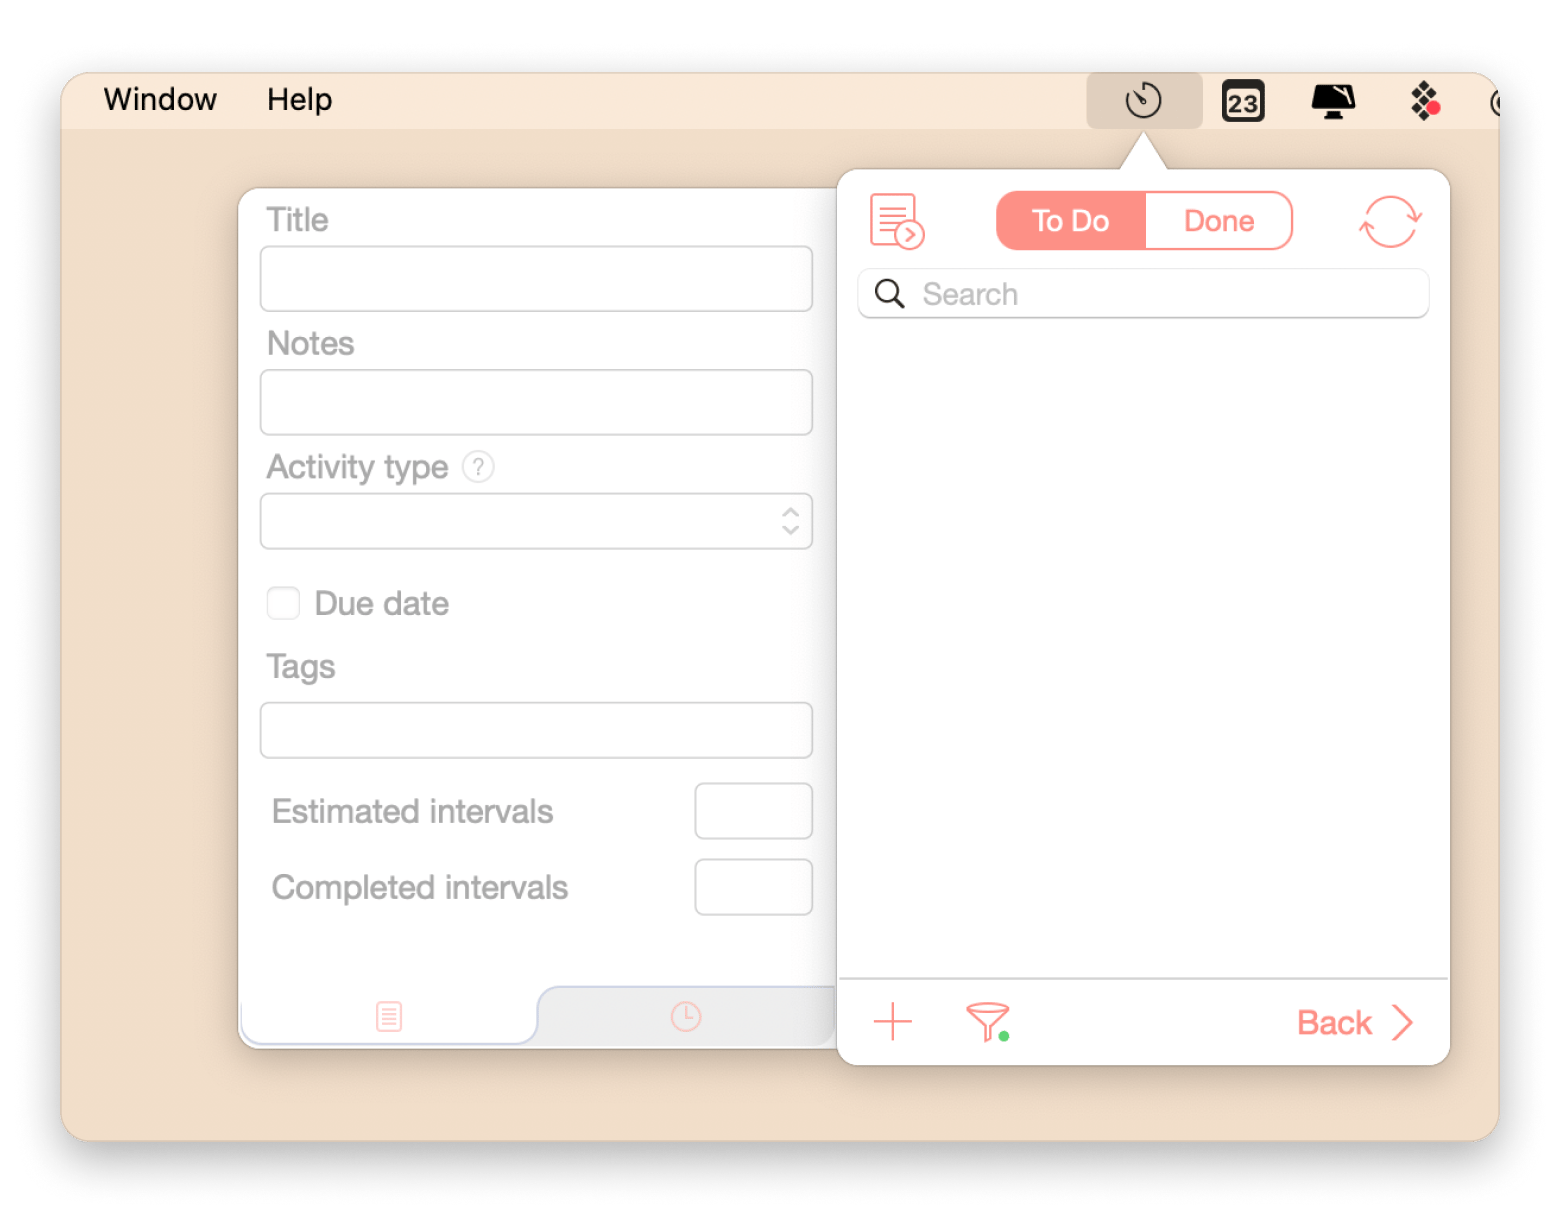1560x1222 pixels.
Task: Focus the Title text field
Action: pyautogui.click(x=536, y=279)
